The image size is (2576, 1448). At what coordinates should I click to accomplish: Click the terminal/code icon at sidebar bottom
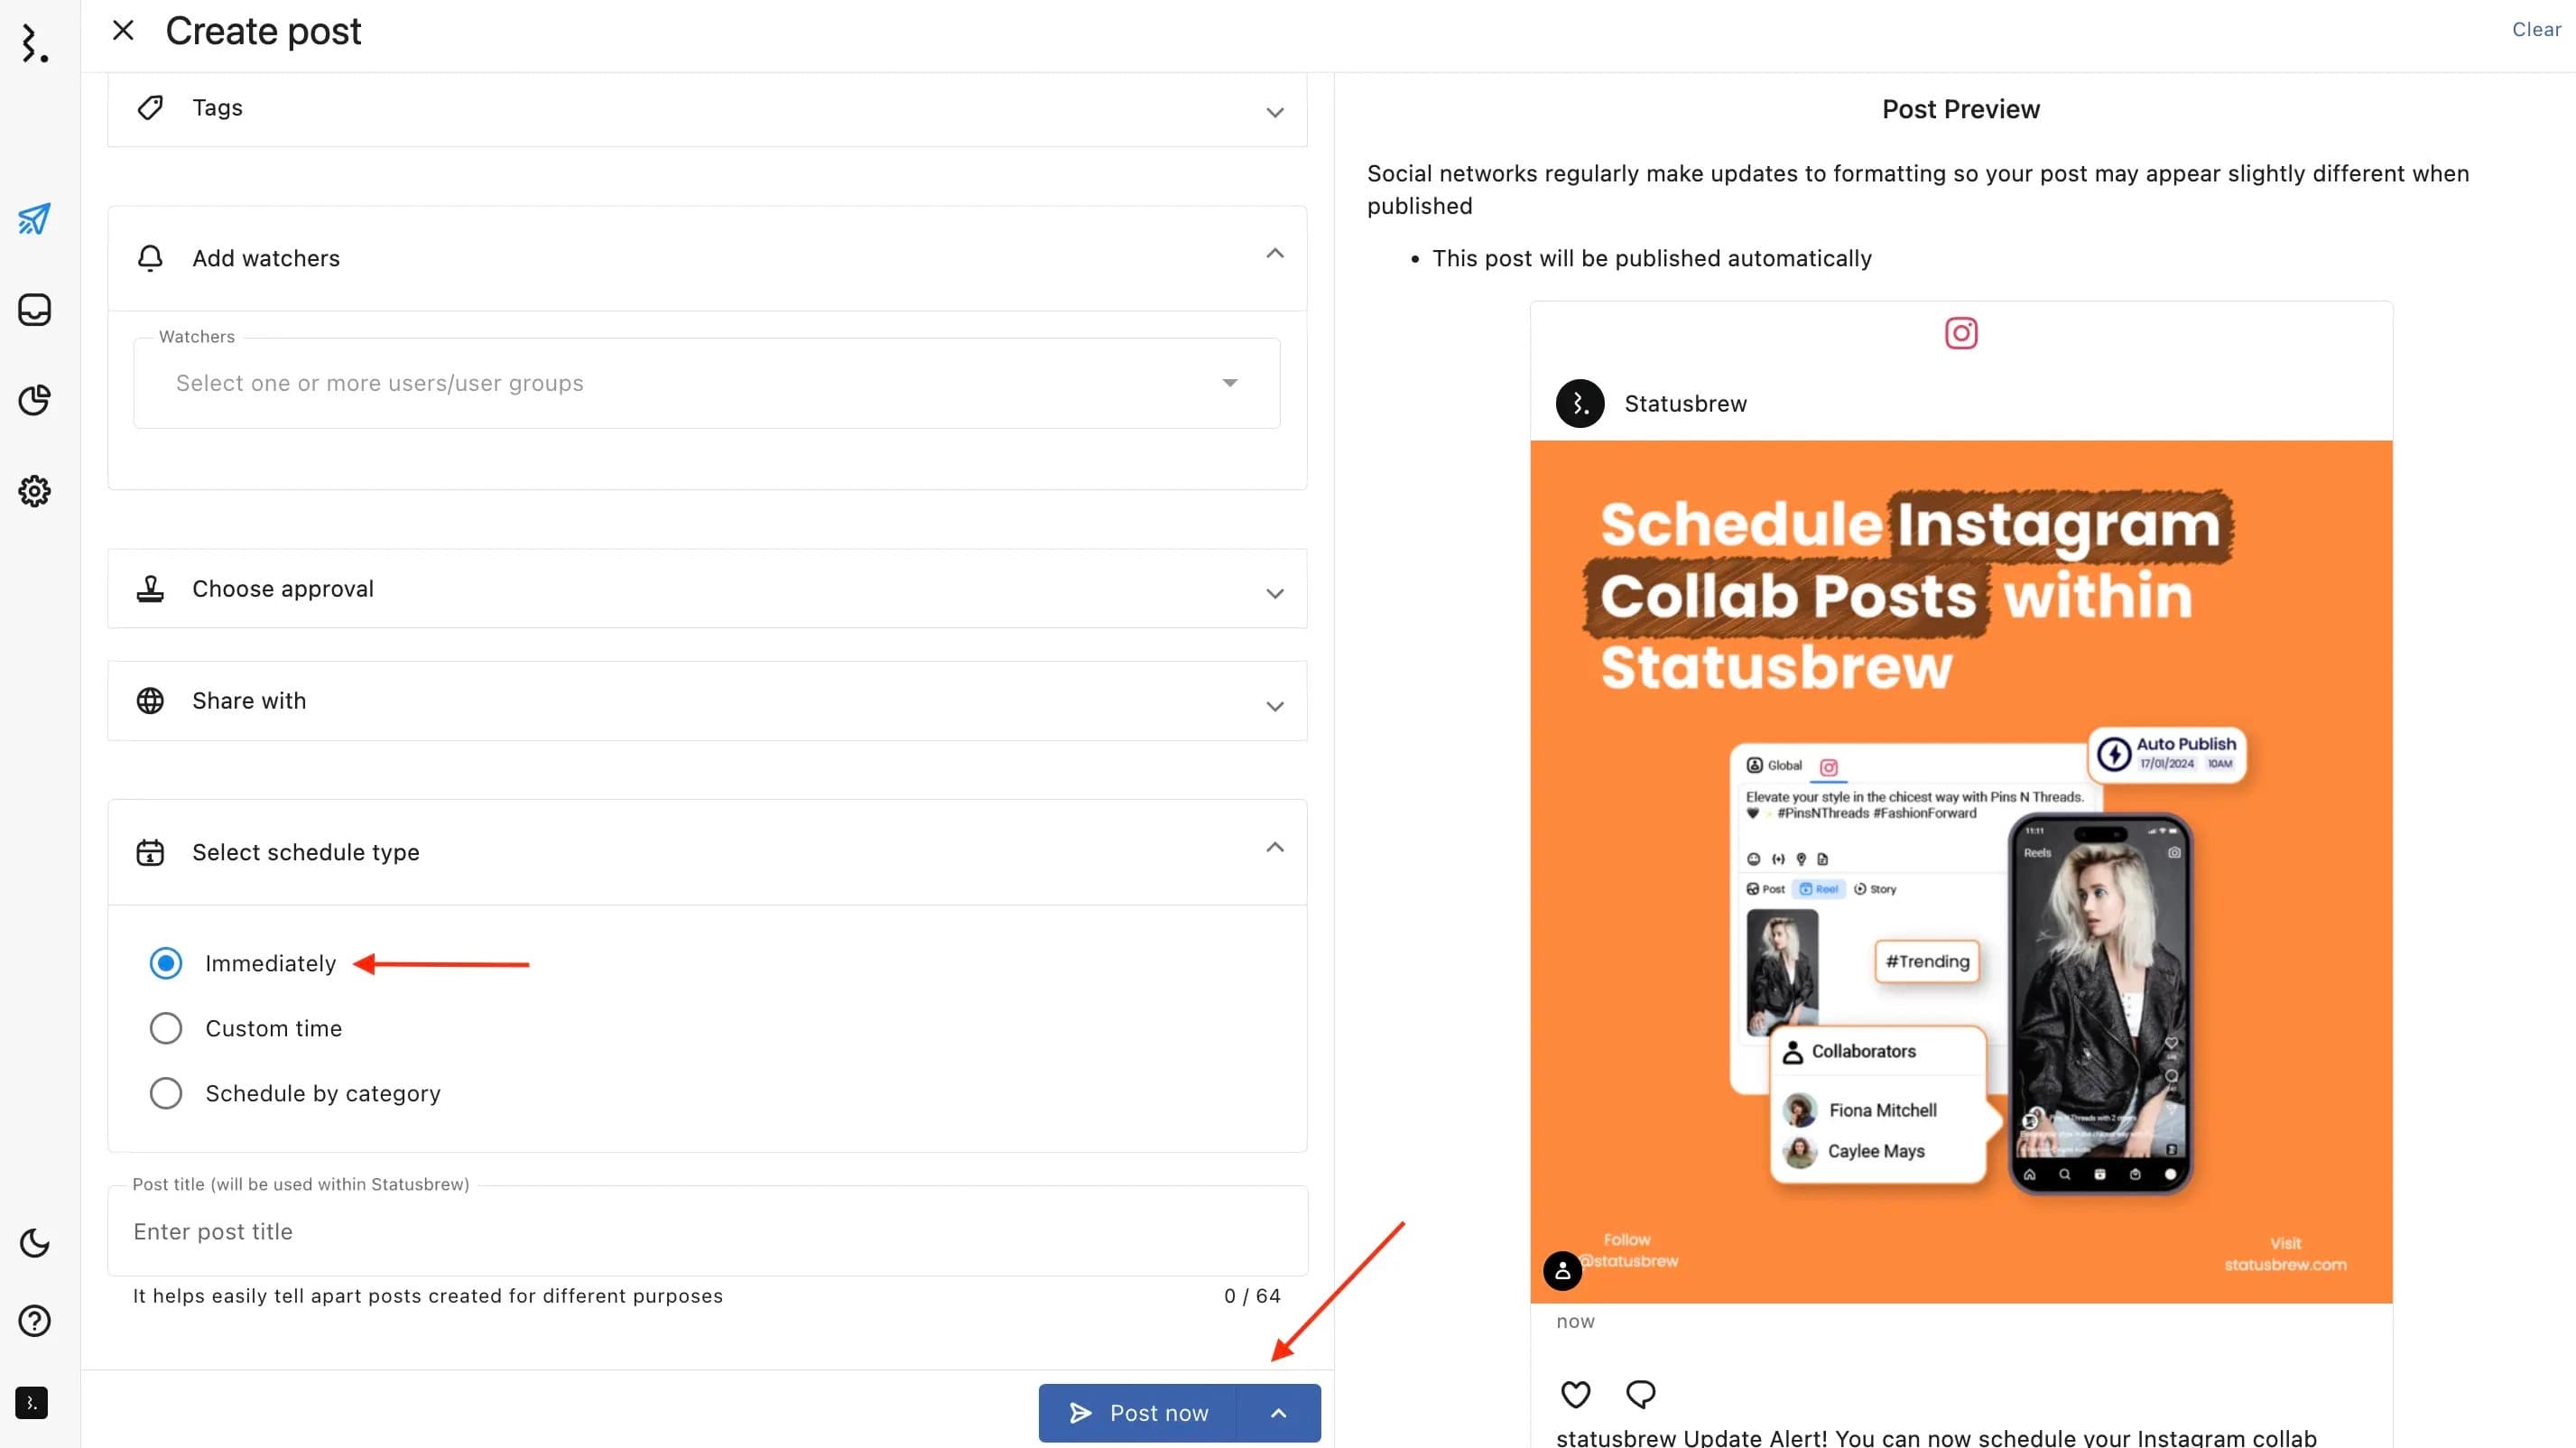33,1402
